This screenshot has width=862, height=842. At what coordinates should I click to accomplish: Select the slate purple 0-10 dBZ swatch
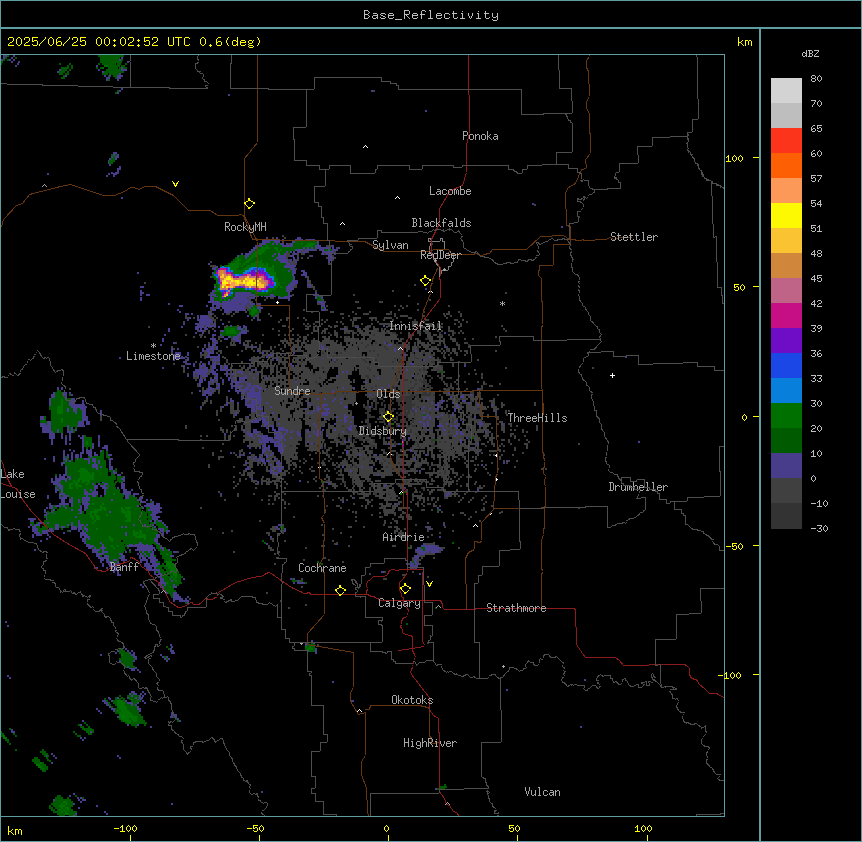(786, 466)
